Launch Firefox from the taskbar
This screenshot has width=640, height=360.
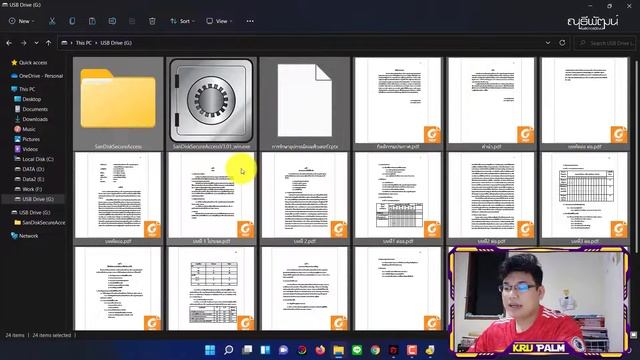(x=320, y=350)
